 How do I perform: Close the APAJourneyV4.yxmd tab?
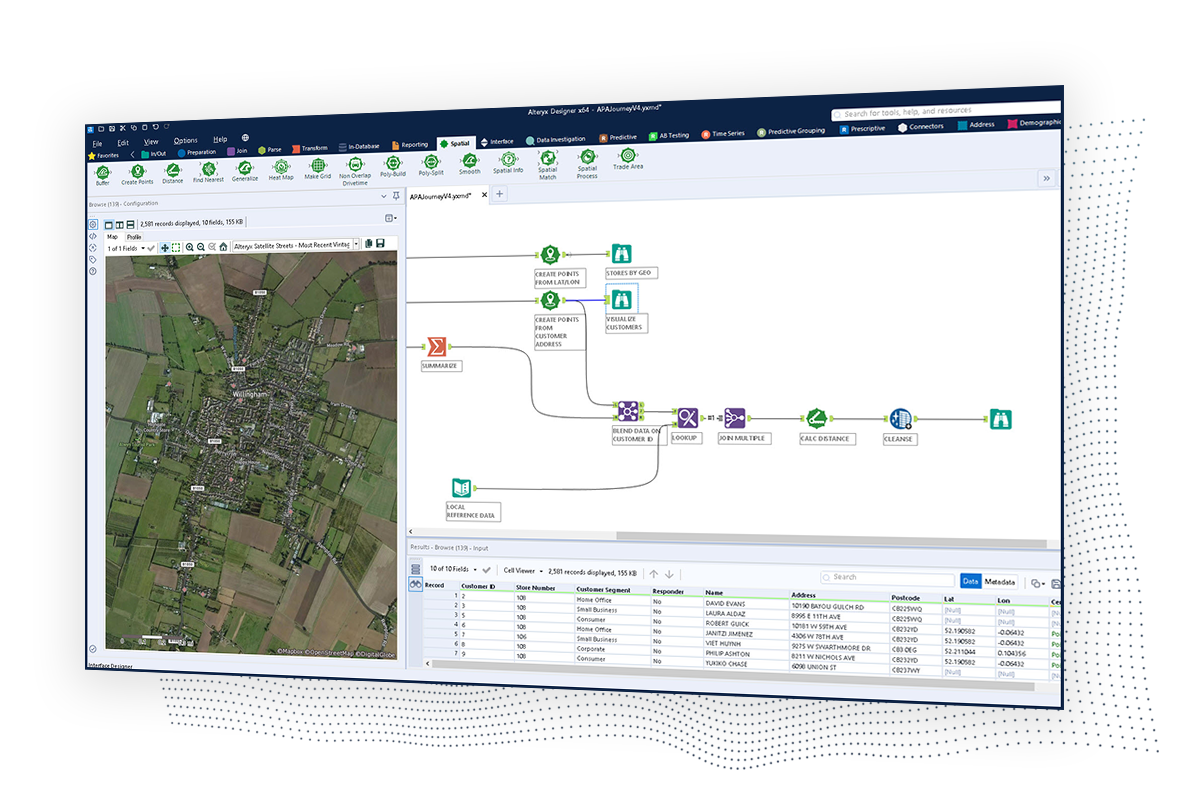[x=484, y=195]
